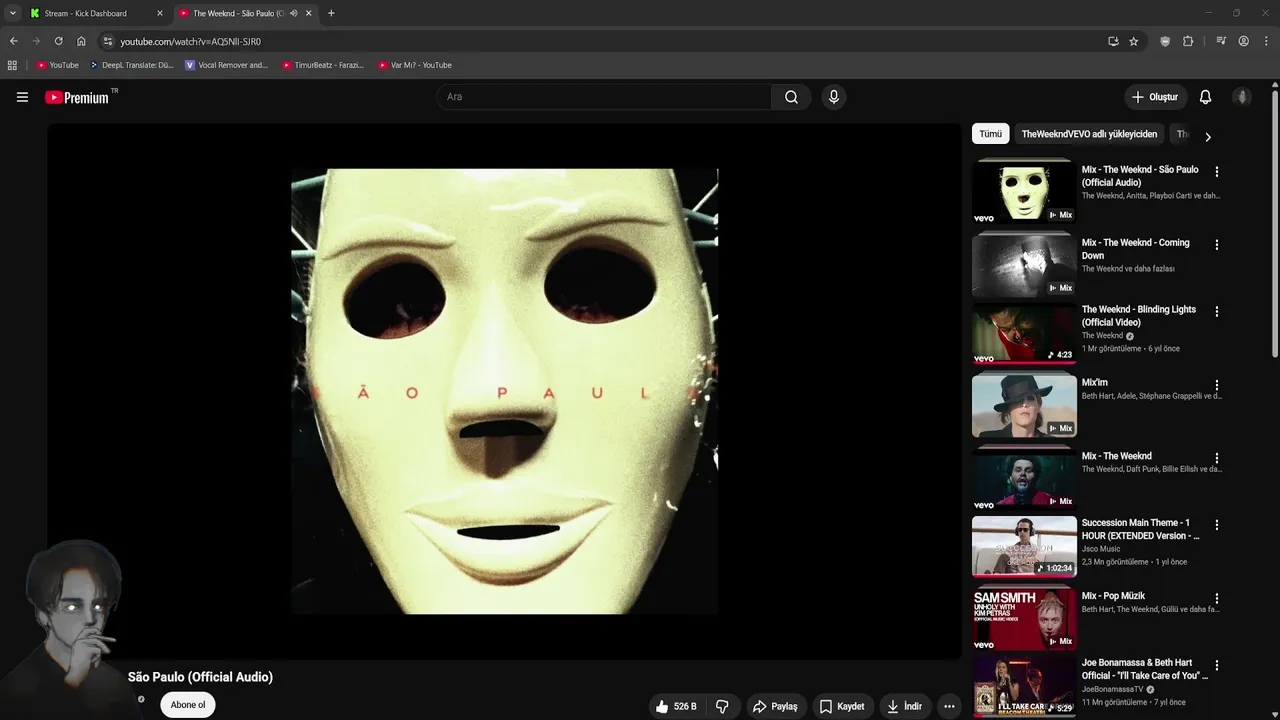The height and width of the screenshot is (720, 1280).
Task: Open the Blinding Lights video thumbnail
Action: click(1024, 334)
